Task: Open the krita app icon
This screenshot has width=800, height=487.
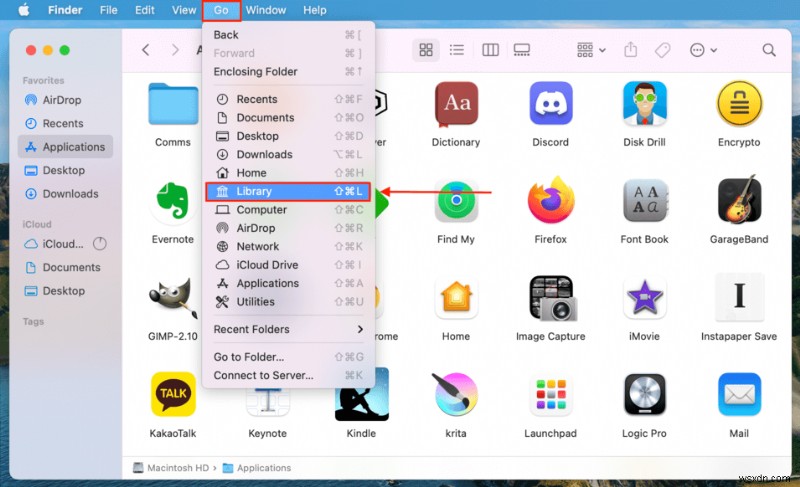Action: click(454, 394)
